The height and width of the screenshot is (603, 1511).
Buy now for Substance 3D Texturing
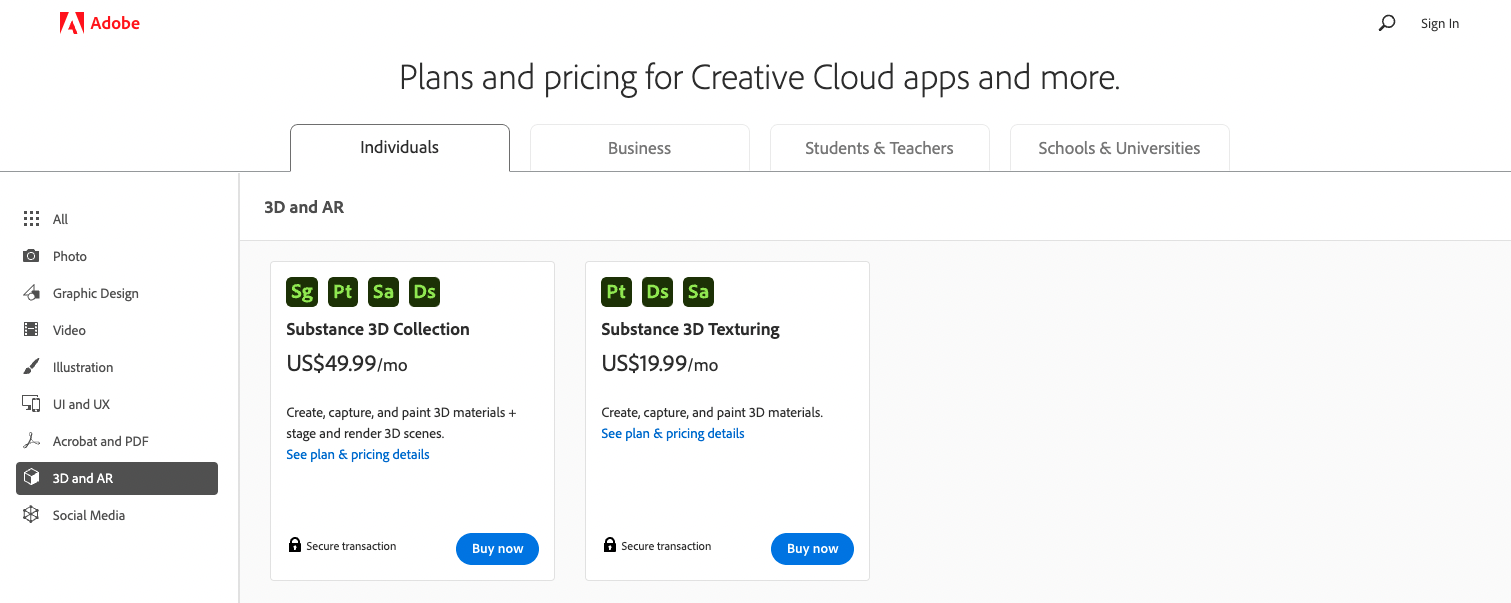tap(812, 549)
